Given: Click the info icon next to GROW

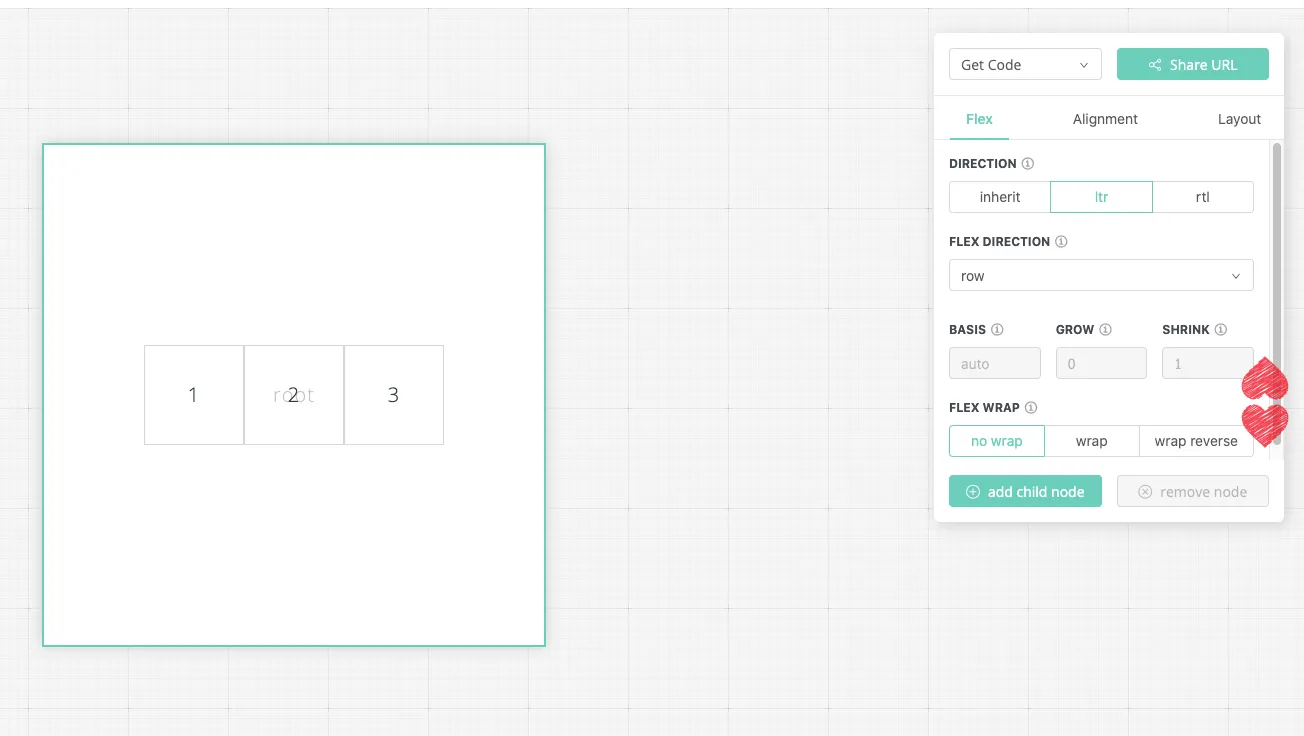Looking at the screenshot, I should click(x=1106, y=330).
